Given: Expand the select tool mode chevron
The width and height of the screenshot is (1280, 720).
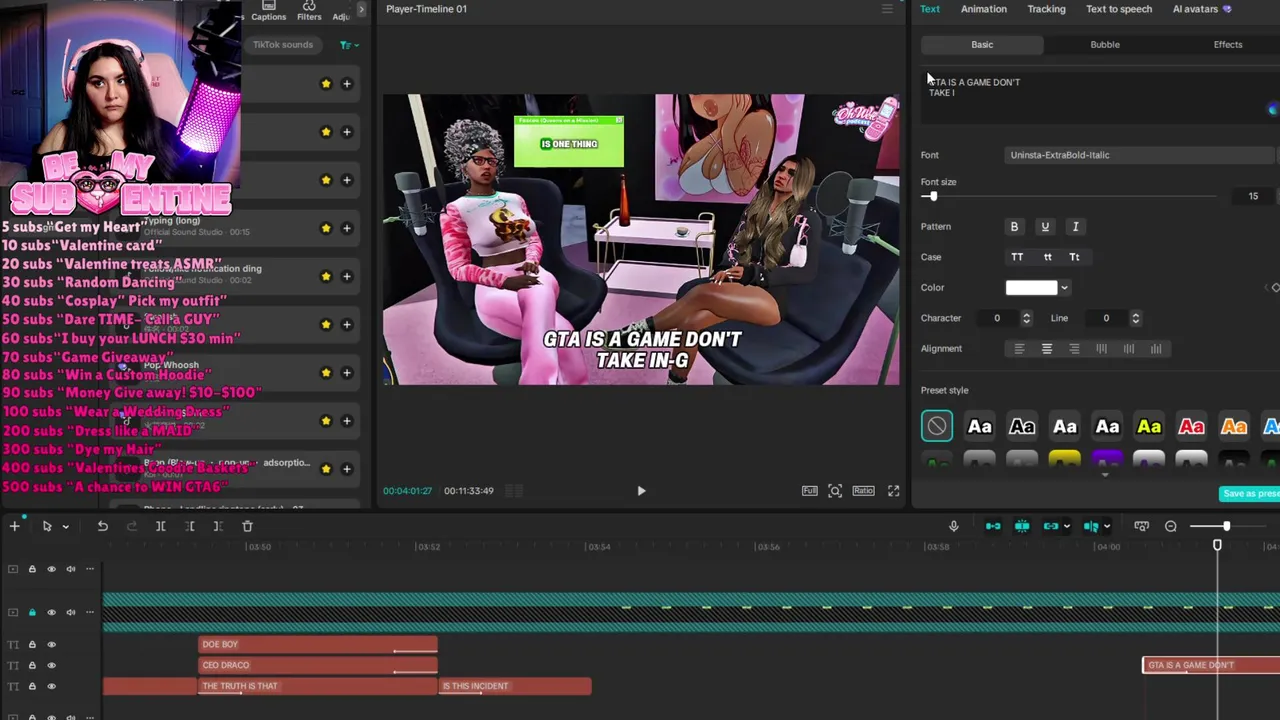Looking at the screenshot, I should (65, 527).
